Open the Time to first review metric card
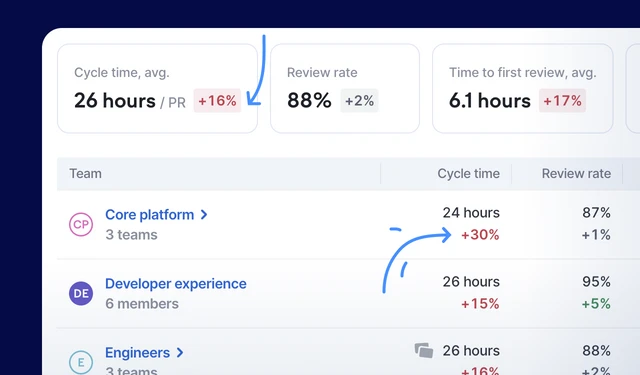Viewport: 640px width, 375px height. [523, 89]
